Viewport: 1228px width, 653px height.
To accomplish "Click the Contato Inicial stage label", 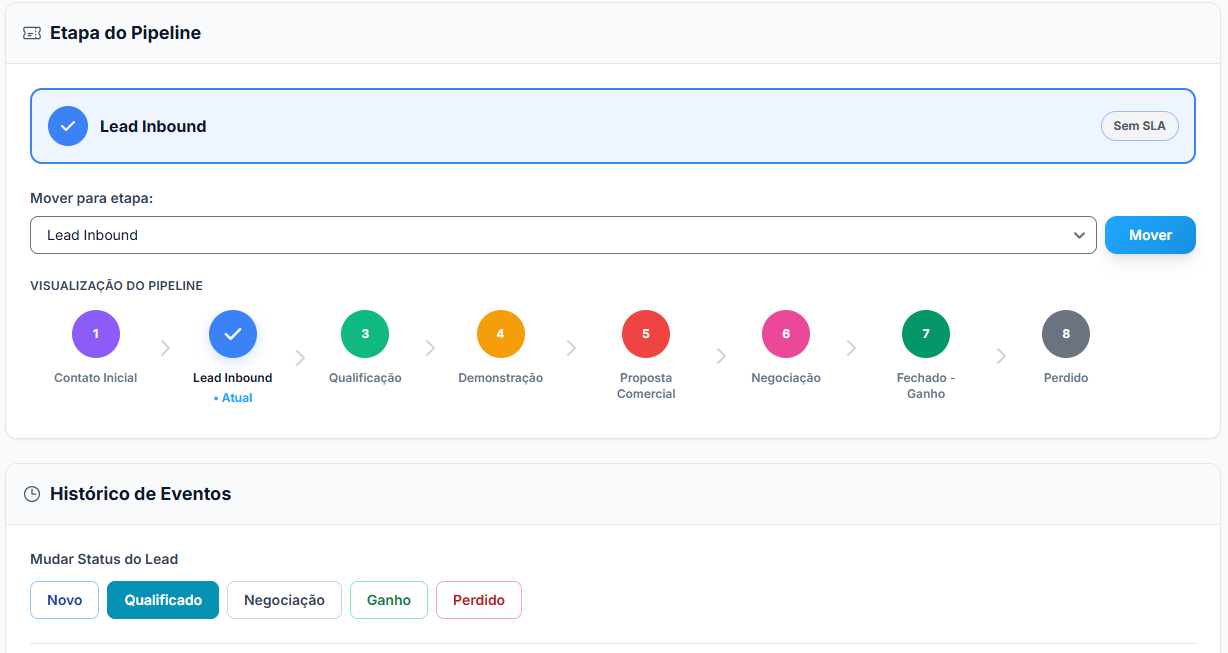I will (x=96, y=378).
